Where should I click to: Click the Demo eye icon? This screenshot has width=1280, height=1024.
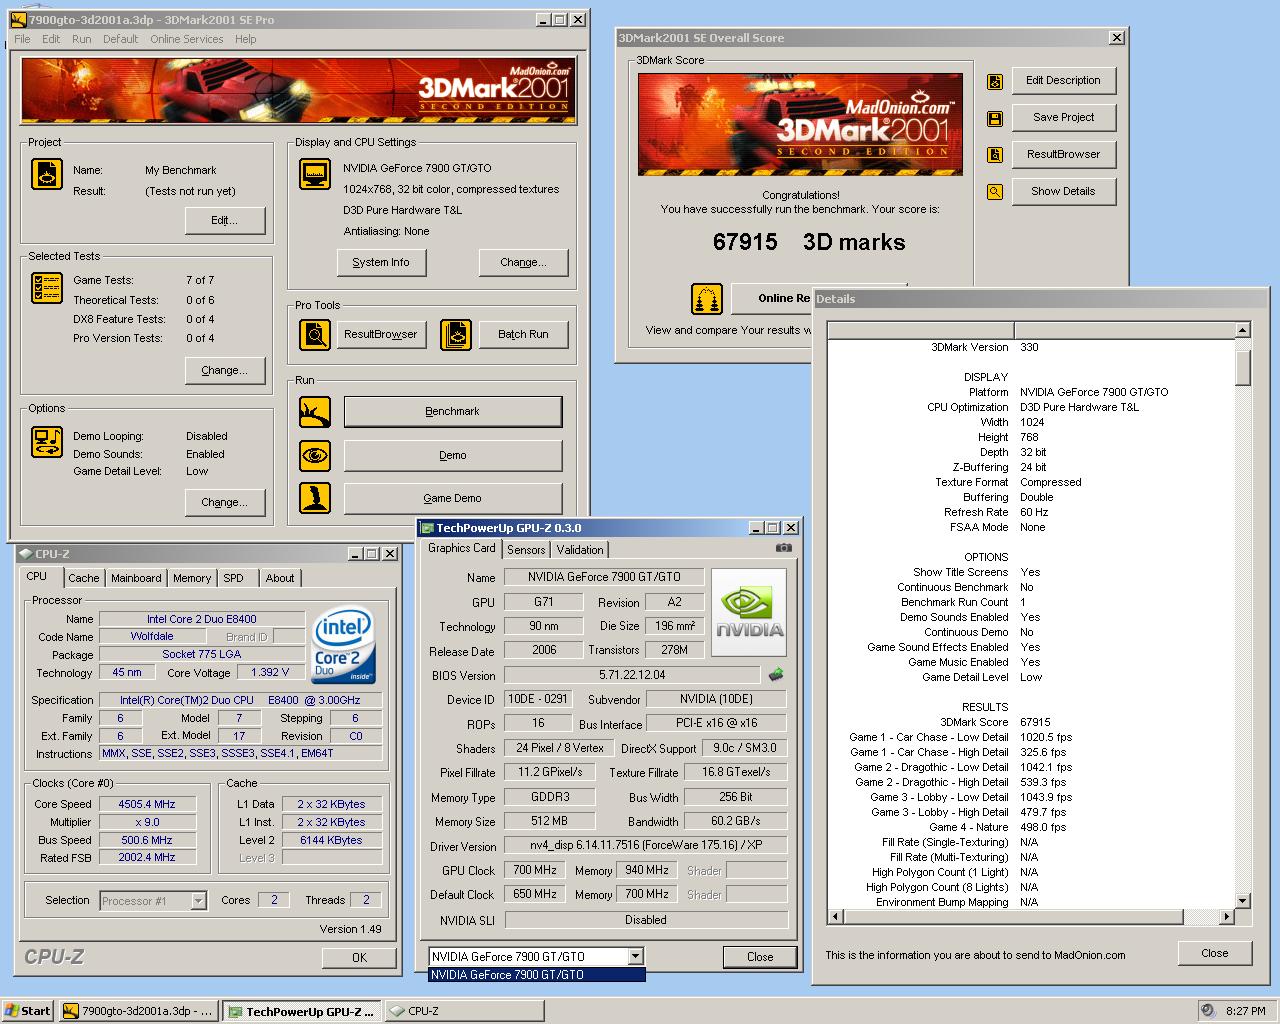[x=315, y=455]
